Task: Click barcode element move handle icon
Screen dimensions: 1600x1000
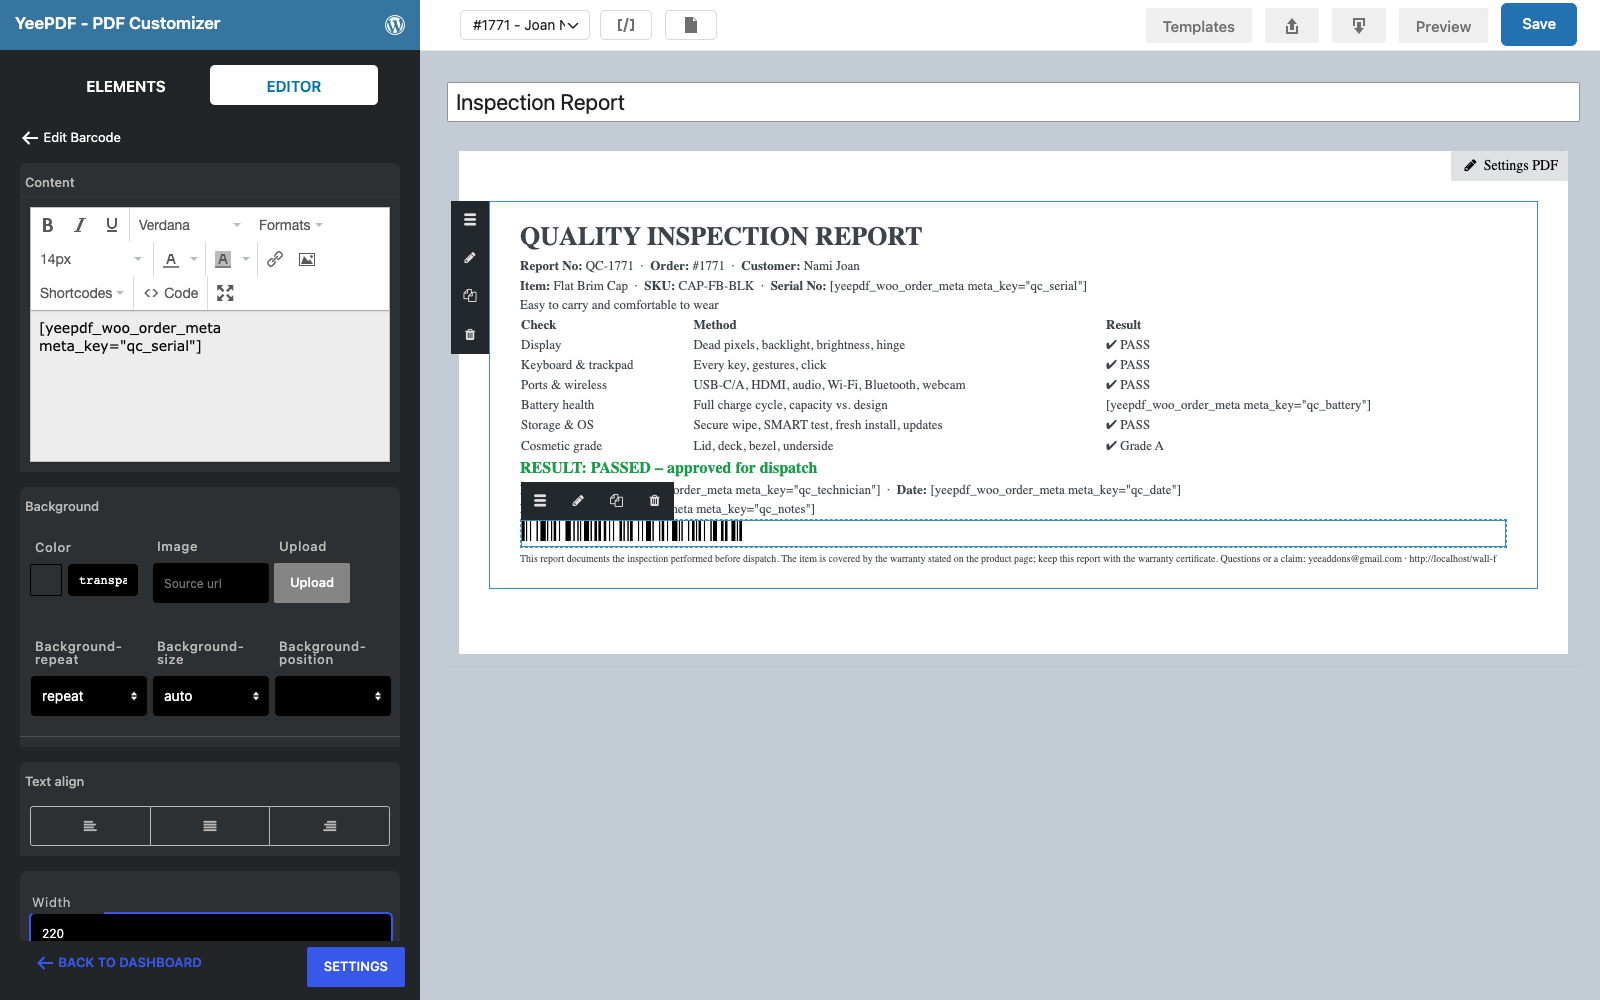Action: [x=540, y=501]
